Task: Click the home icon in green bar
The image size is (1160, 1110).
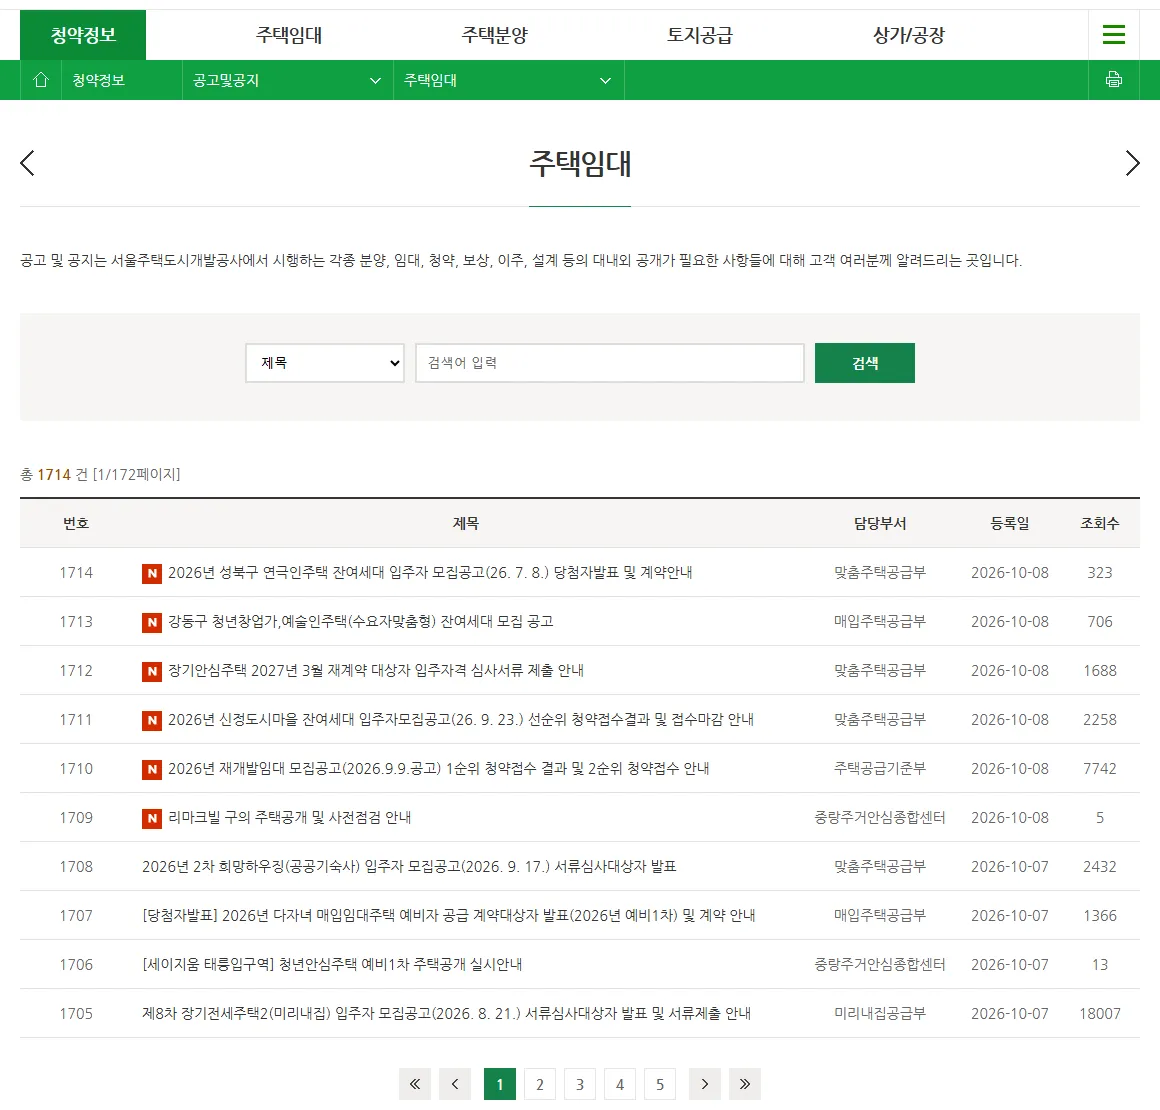Action: 41,79
